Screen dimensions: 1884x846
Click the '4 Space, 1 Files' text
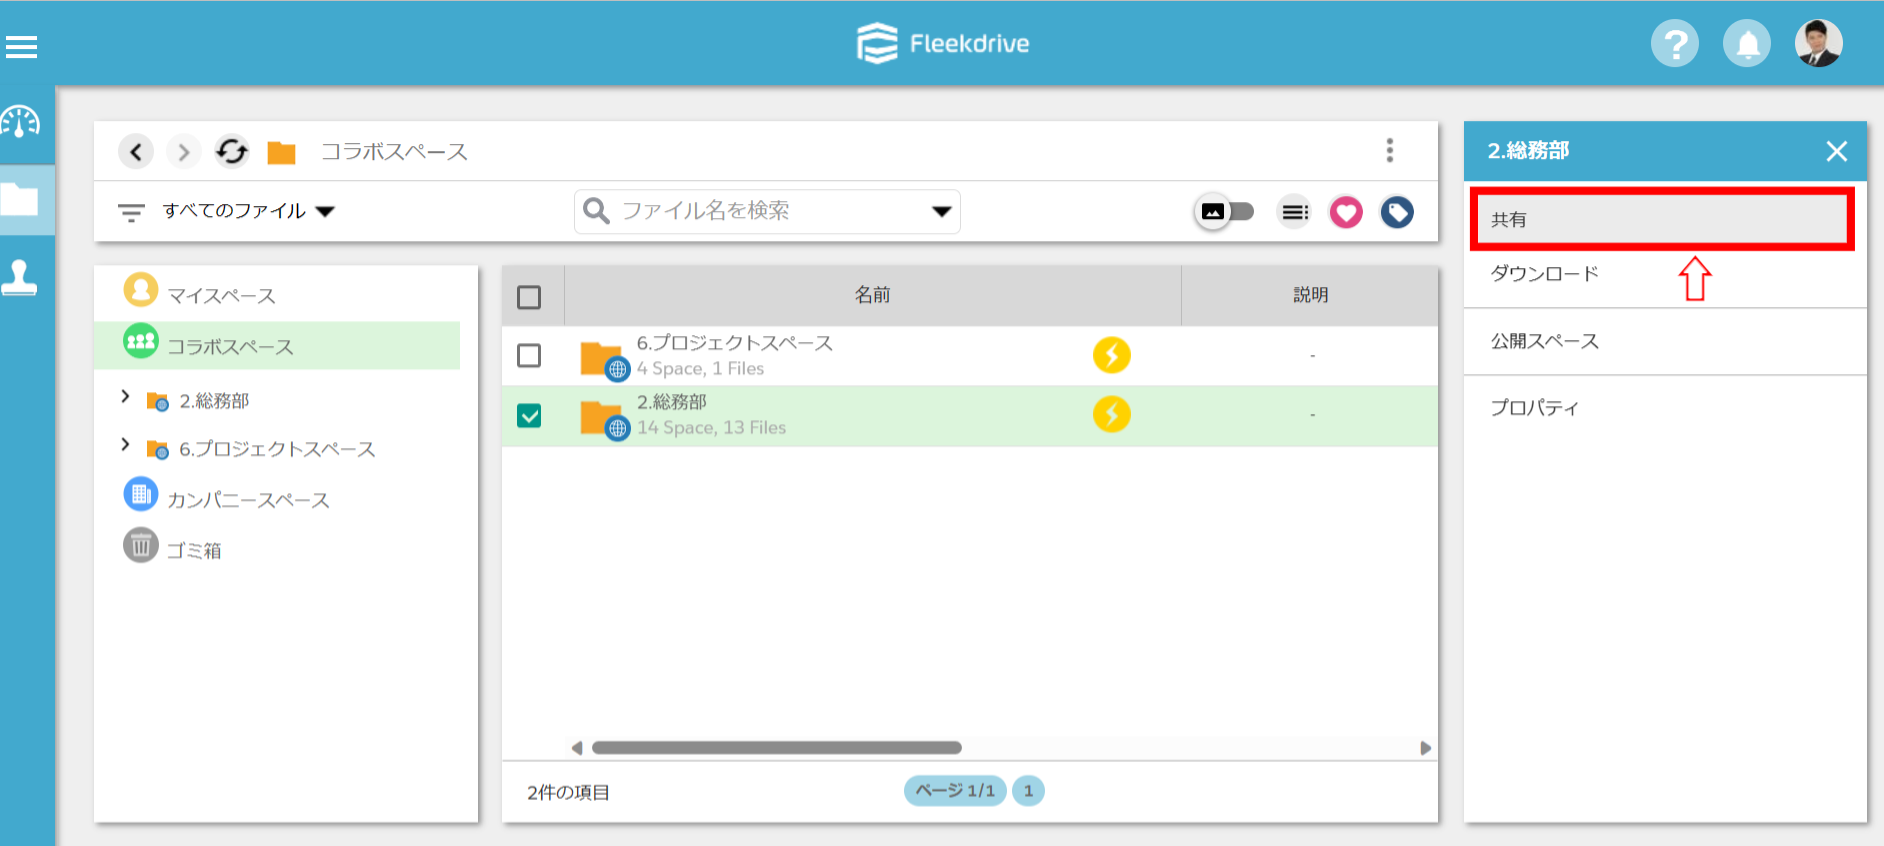700,369
